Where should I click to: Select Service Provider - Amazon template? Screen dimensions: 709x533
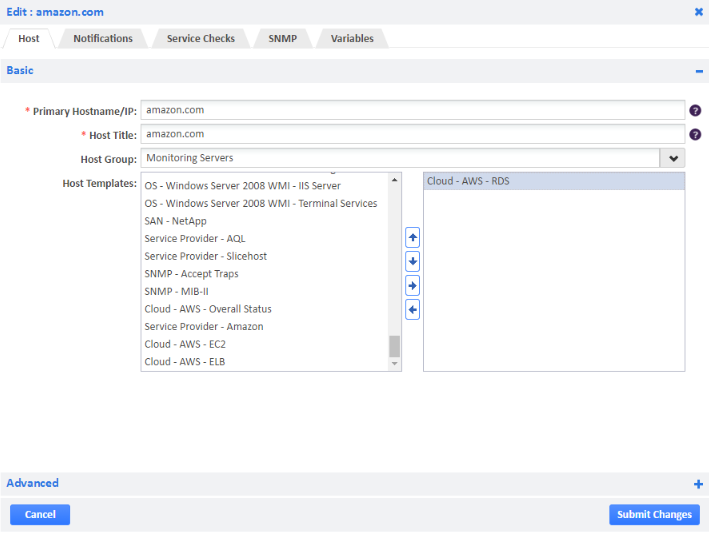pos(265,327)
